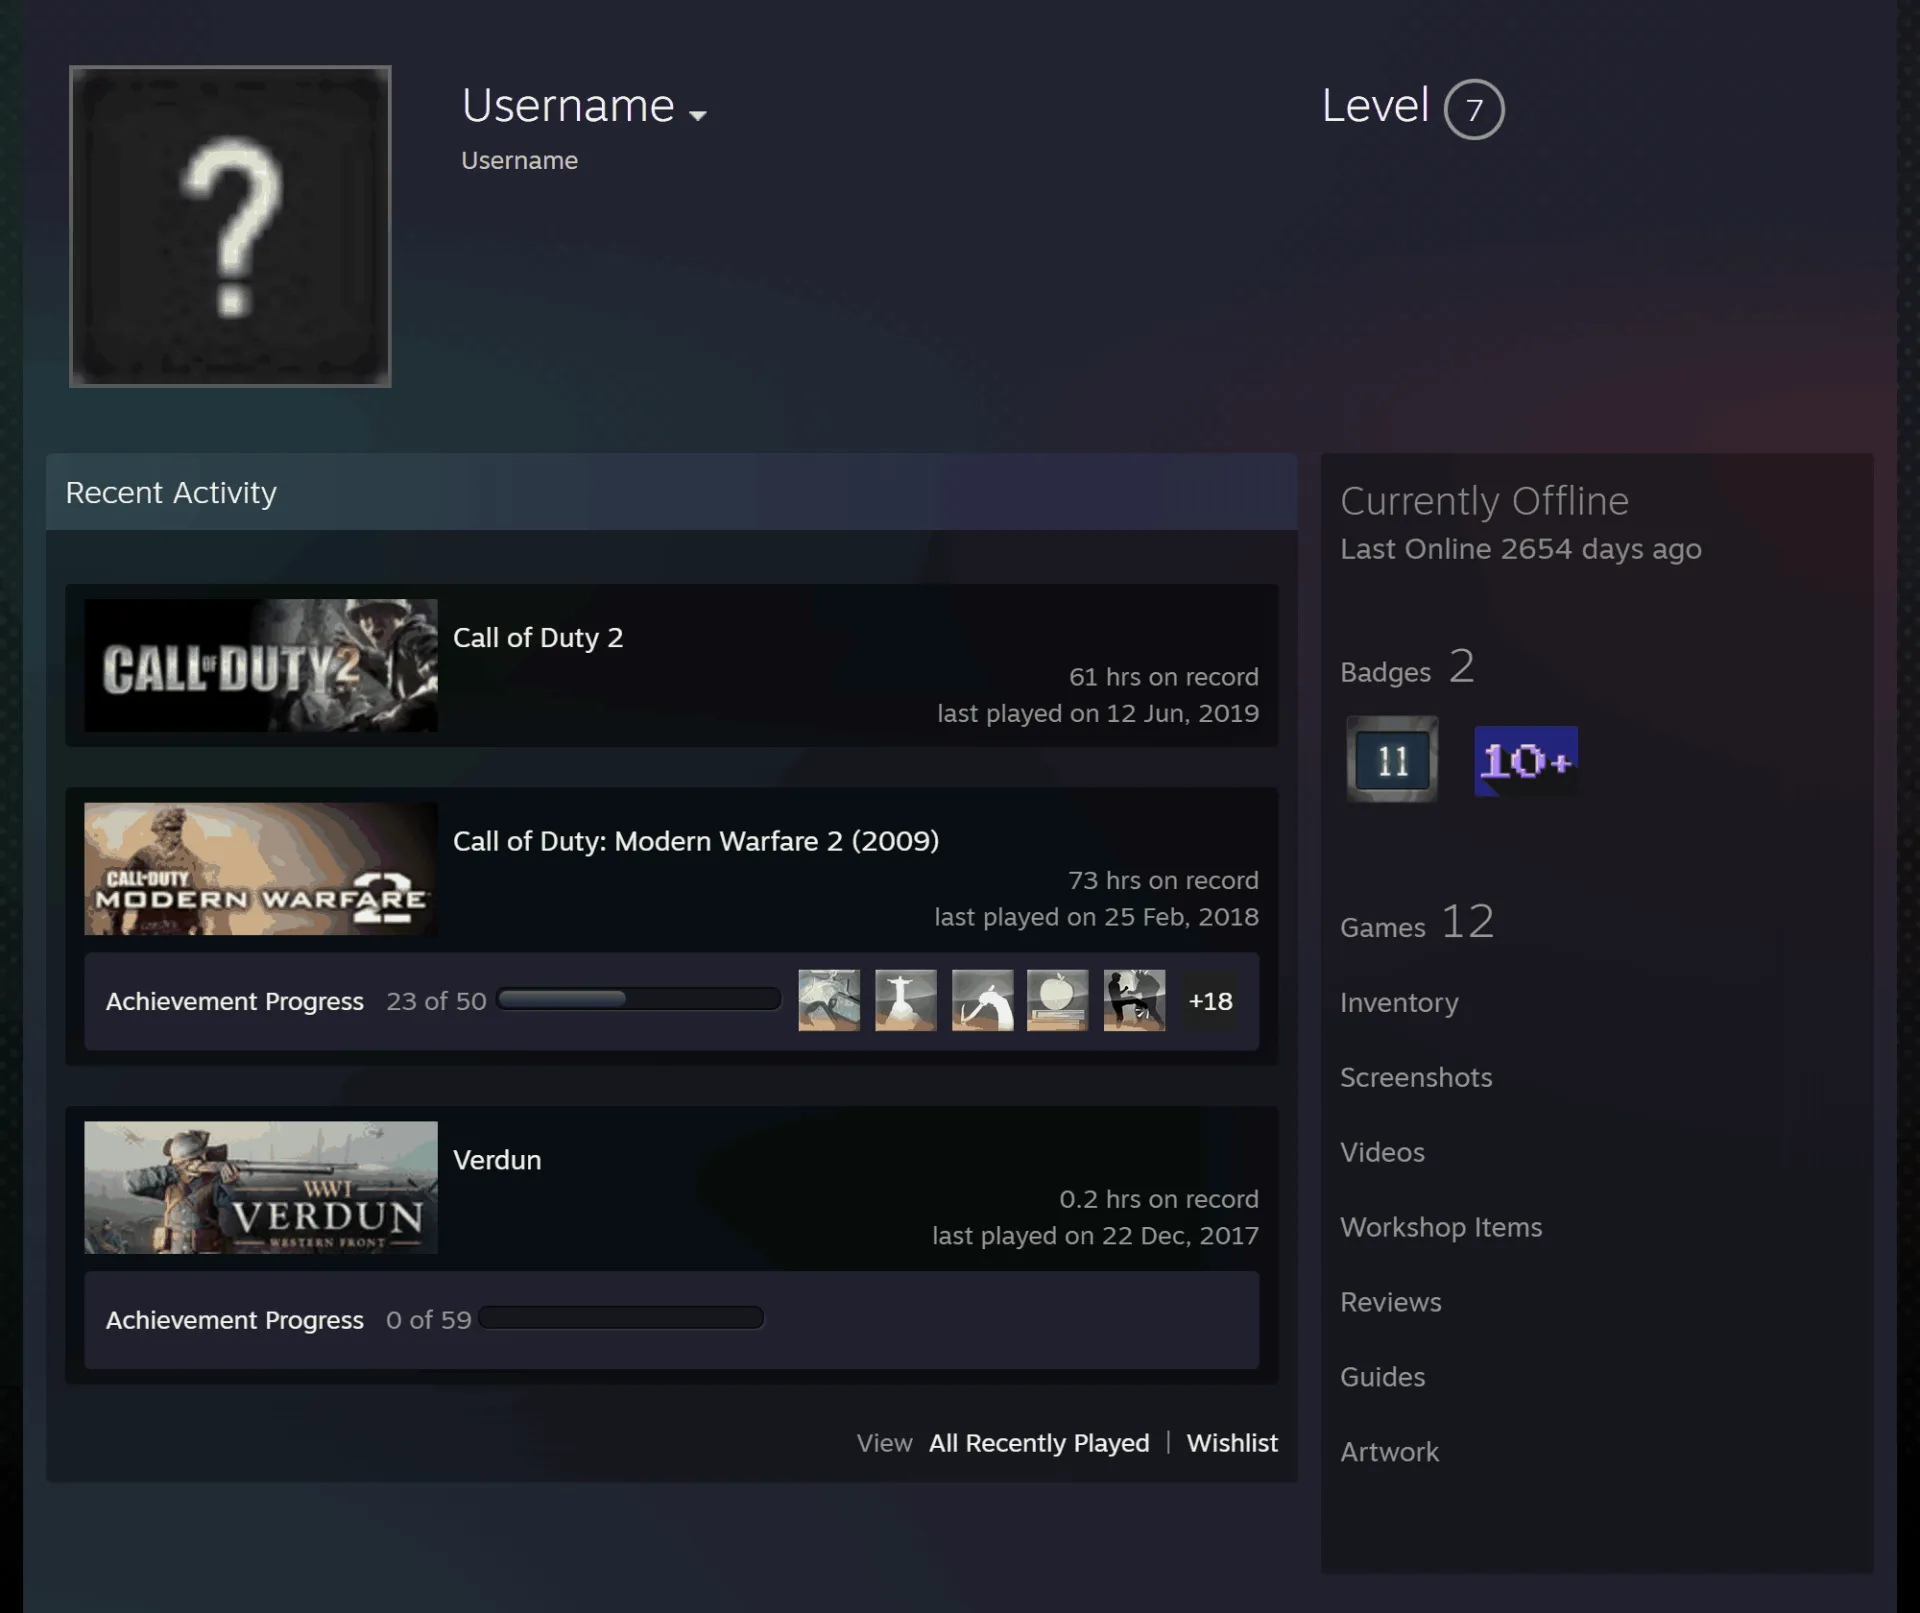Click second Modern Warfare 2 achievement statue icon

click(906, 1000)
